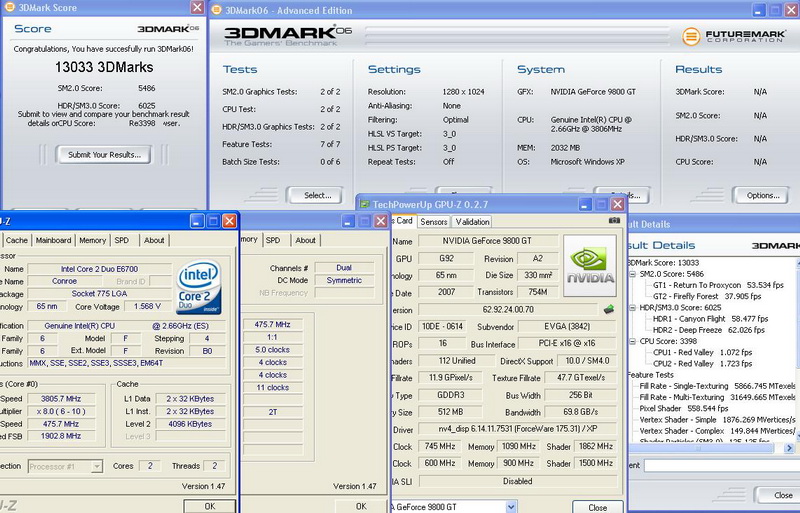Minimize the GPU-Z window

pos(585,204)
